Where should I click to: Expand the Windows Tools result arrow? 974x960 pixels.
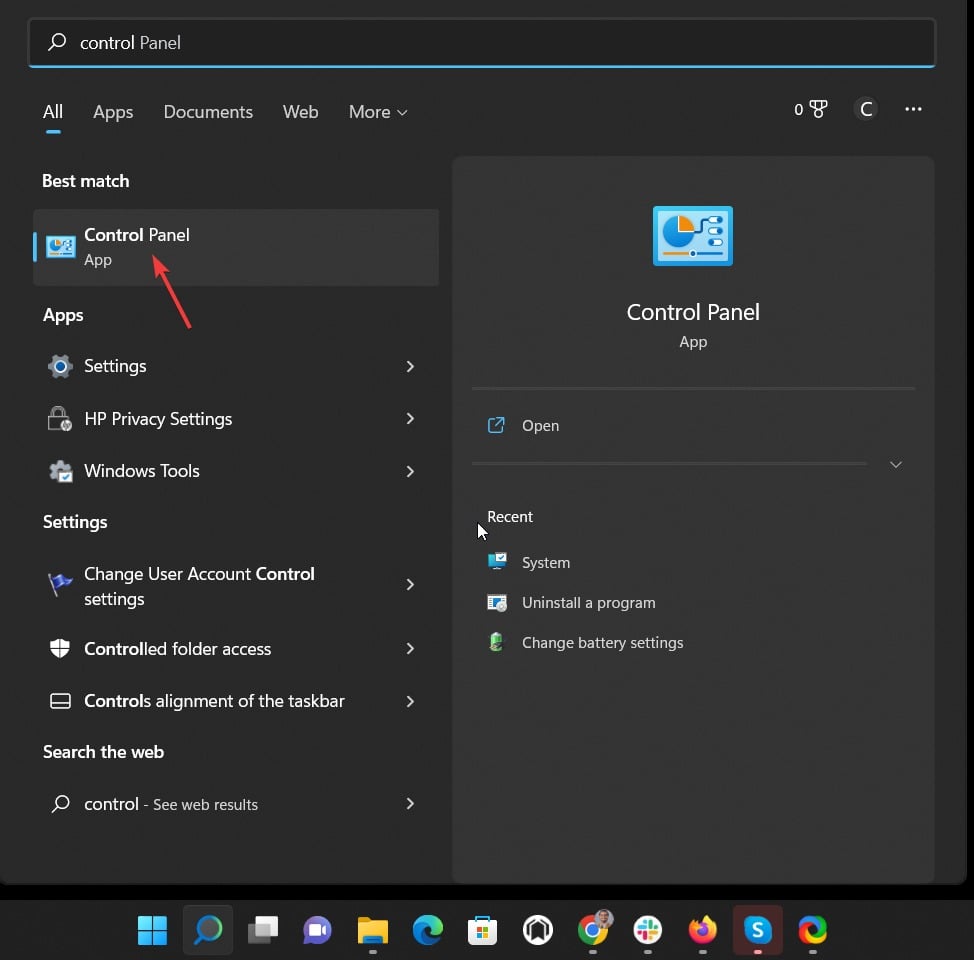[x=410, y=471]
